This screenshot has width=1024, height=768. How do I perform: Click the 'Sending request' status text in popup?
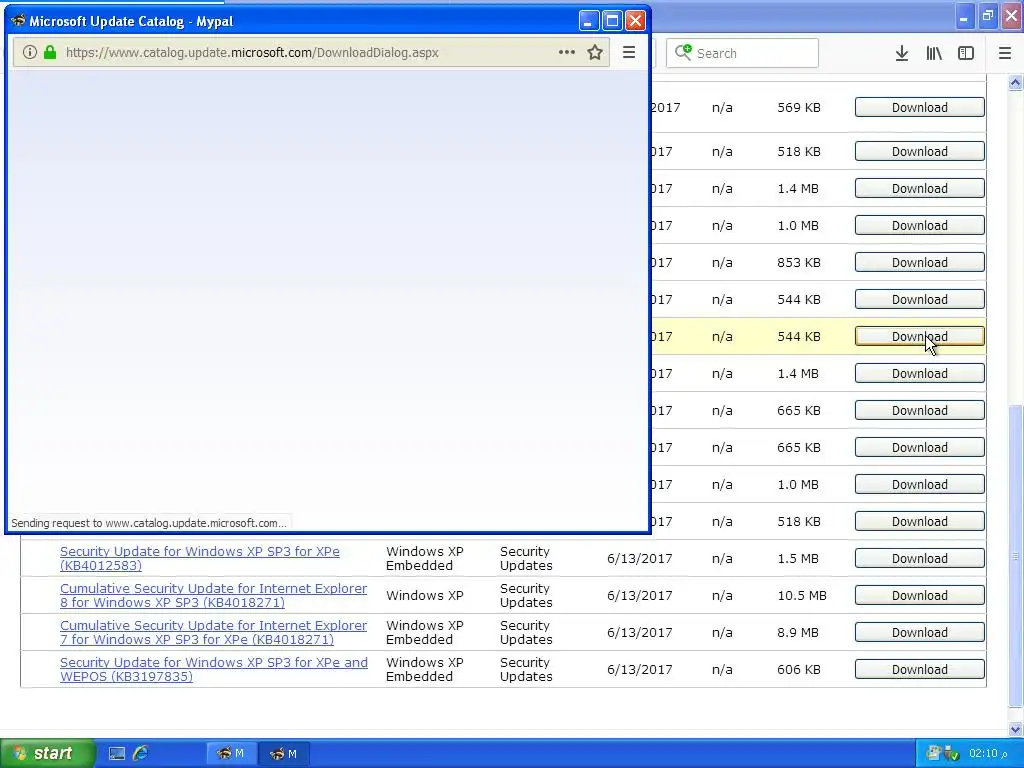[x=149, y=523]
